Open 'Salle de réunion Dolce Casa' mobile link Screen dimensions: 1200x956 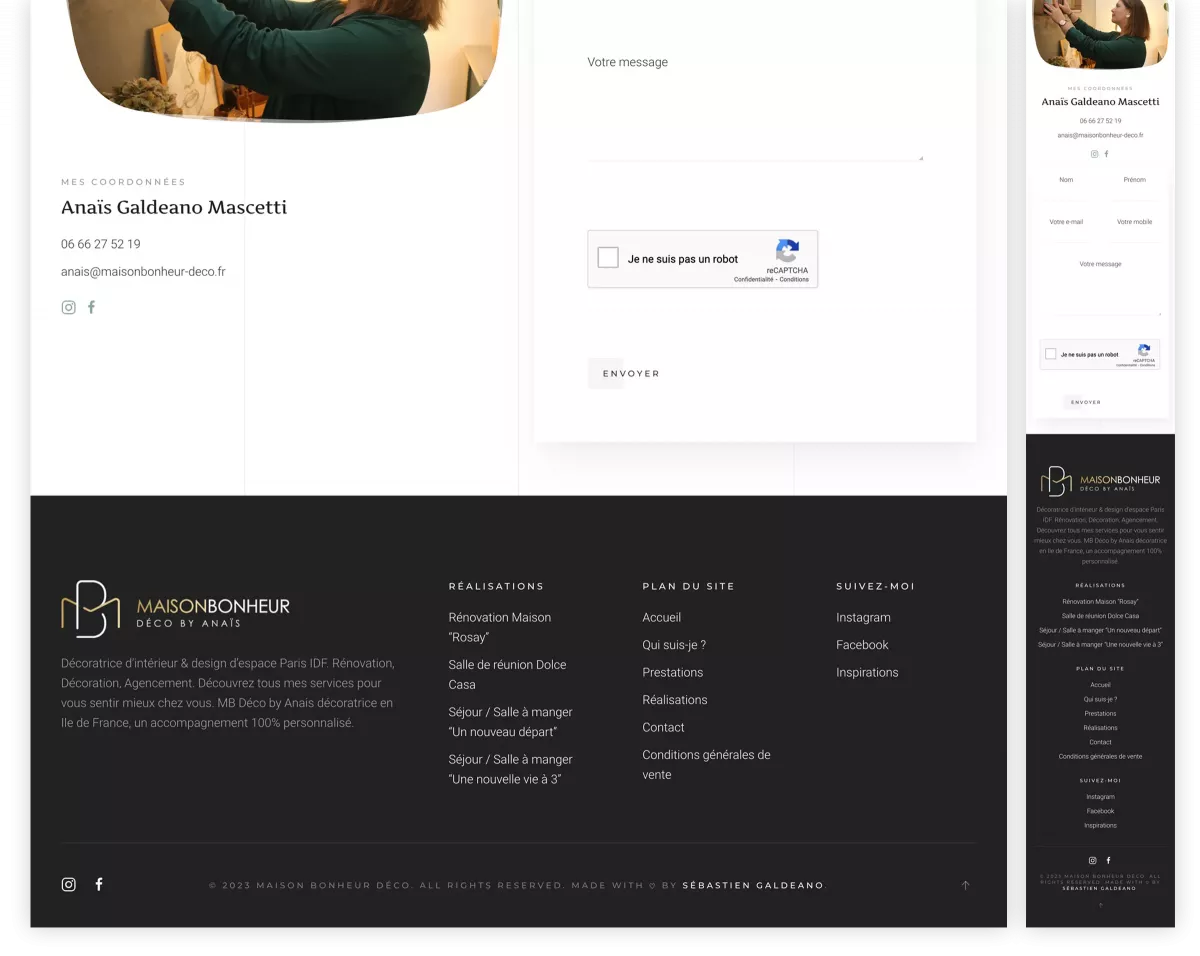click(1100, 616)
